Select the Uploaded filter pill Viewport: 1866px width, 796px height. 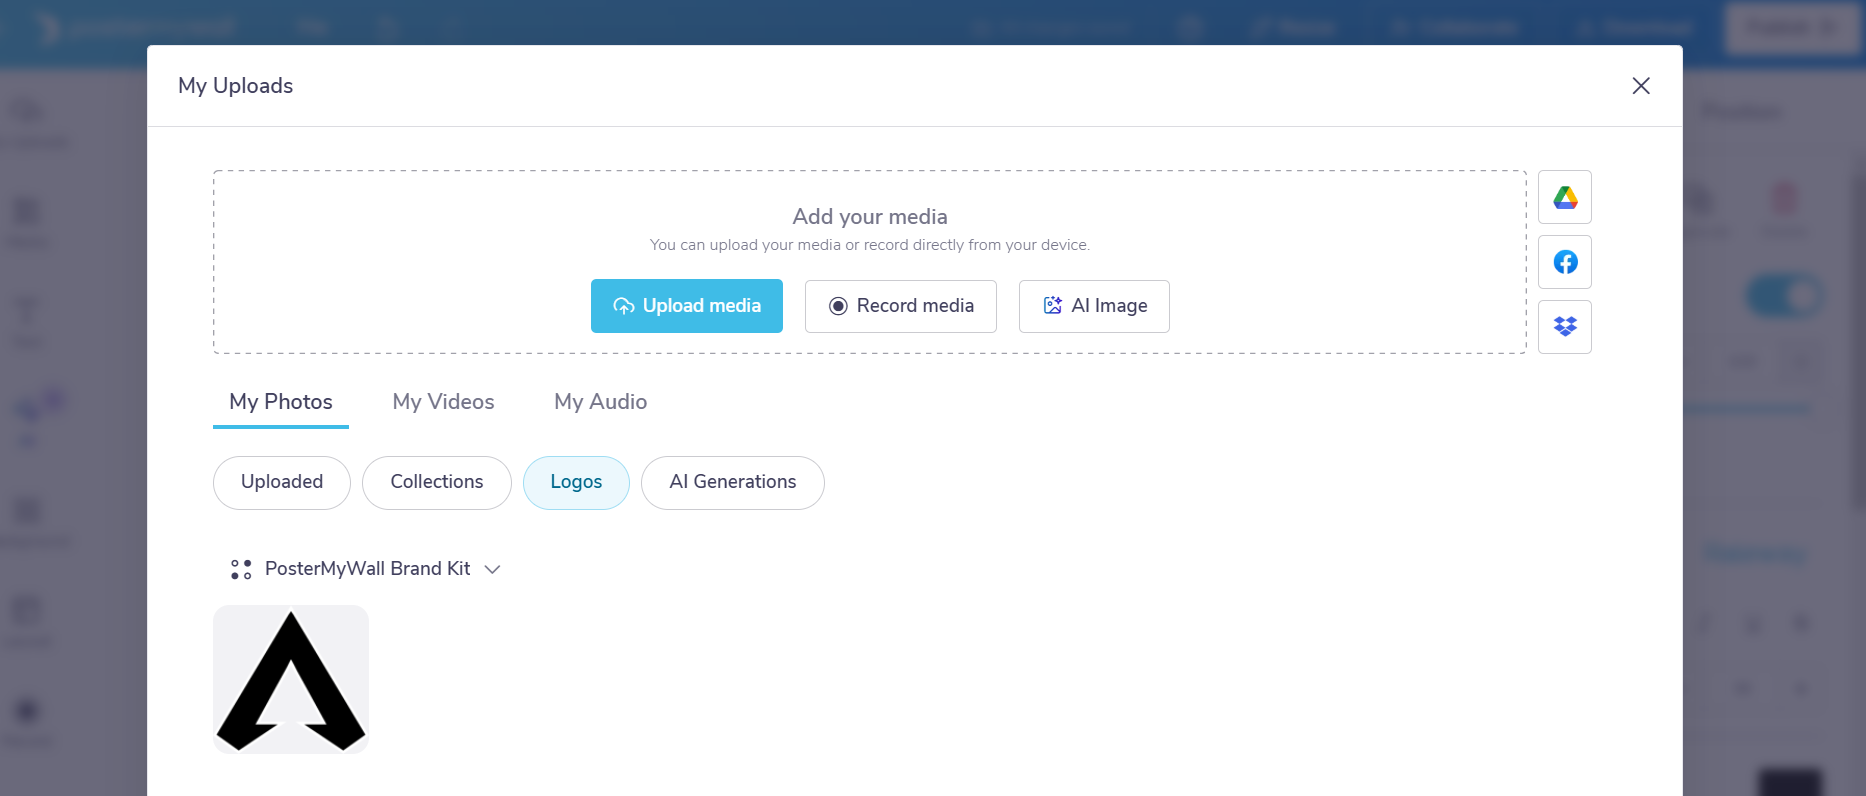282,482
